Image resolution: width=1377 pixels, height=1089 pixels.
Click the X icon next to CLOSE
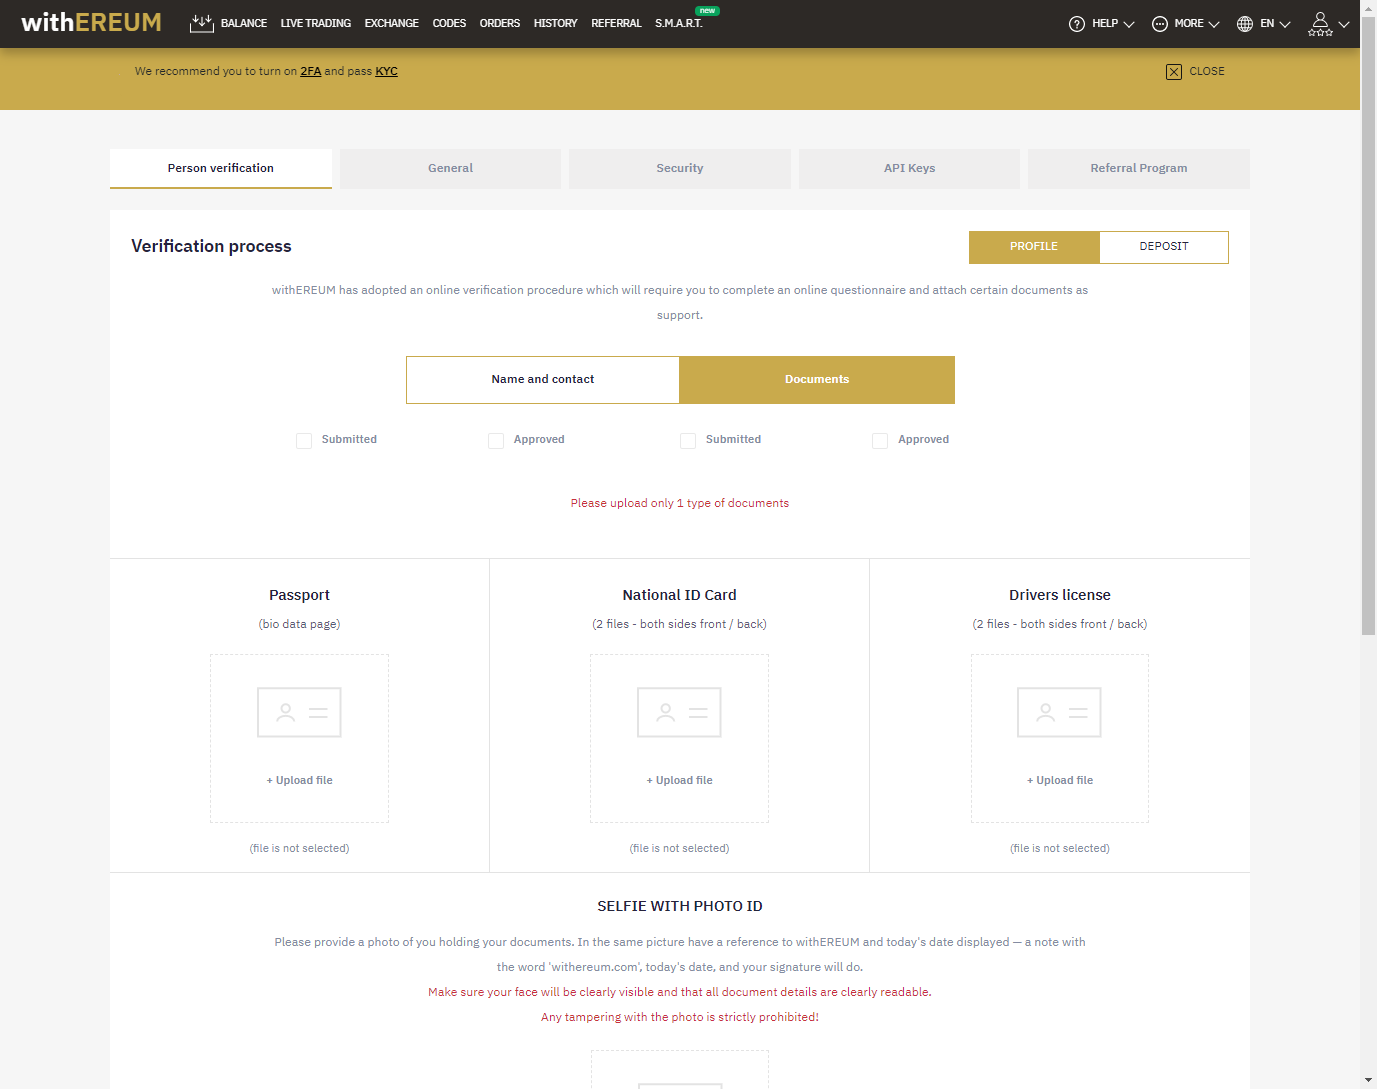pyautogui.click(x=1173, y=71)
